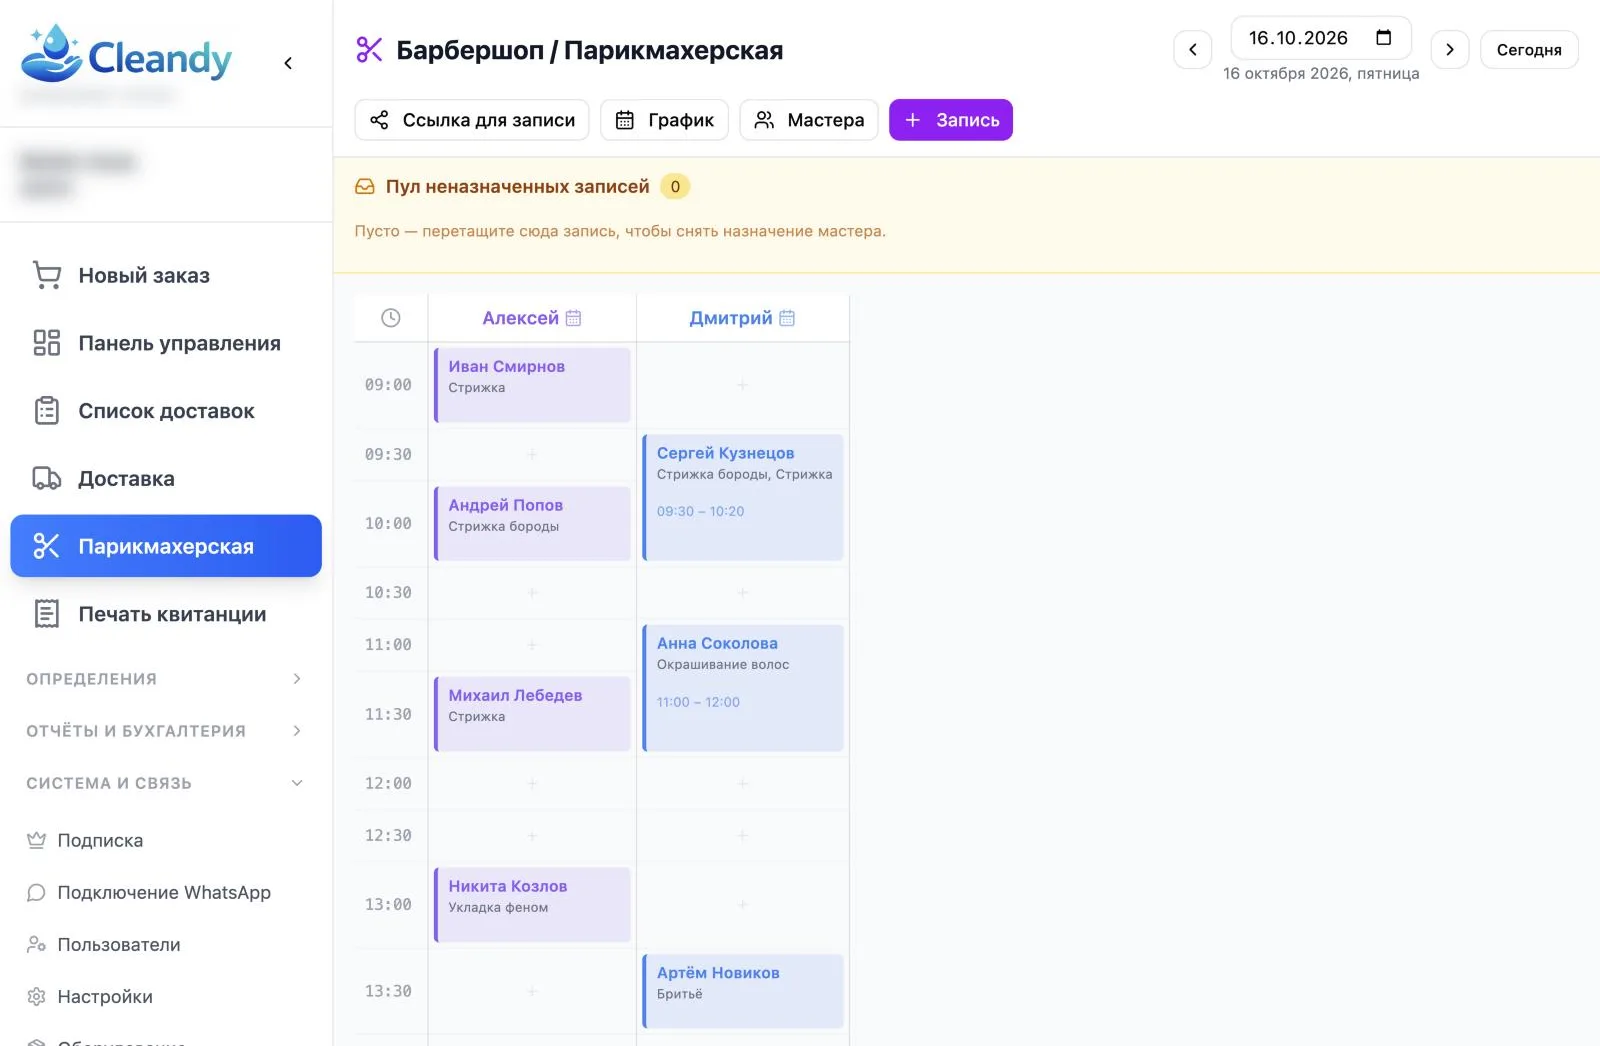This screenshot has height=1046, width=1600.
Task: Add appointment for Алексей at 11:00
Action: (532, 645)
